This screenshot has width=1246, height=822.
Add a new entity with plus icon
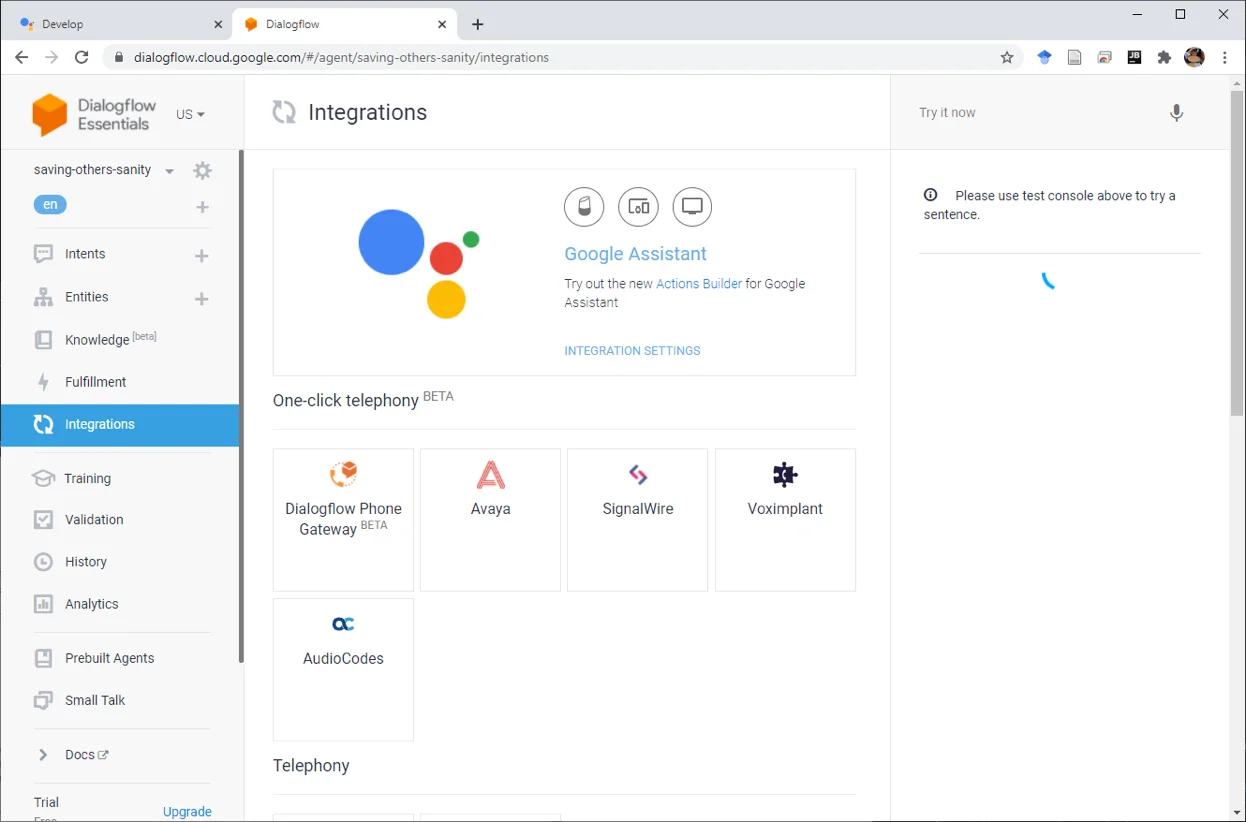point(201,299)
